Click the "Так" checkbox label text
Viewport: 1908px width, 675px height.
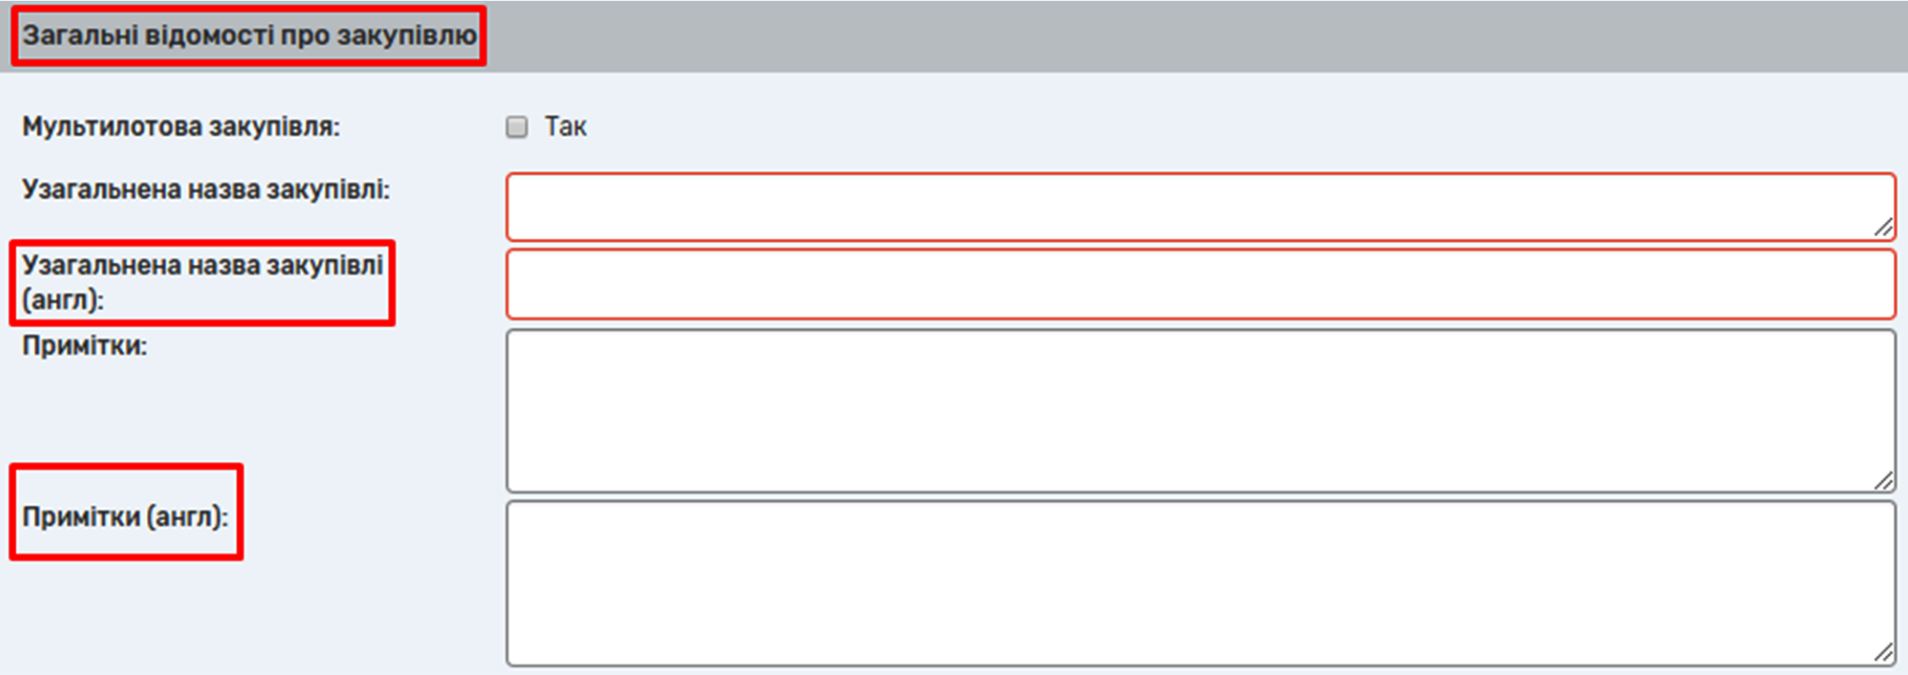565,127
